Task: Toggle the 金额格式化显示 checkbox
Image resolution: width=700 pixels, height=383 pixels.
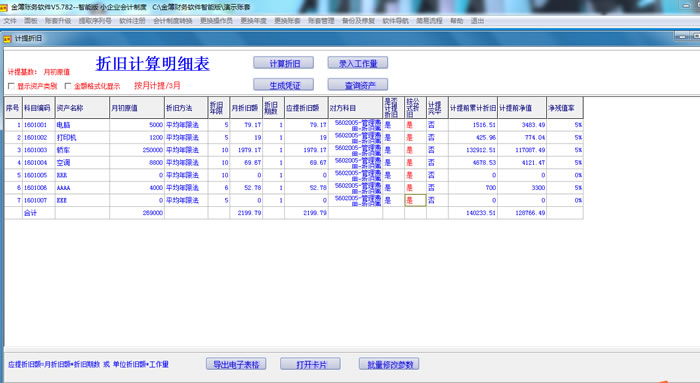Action: (68, 86)
